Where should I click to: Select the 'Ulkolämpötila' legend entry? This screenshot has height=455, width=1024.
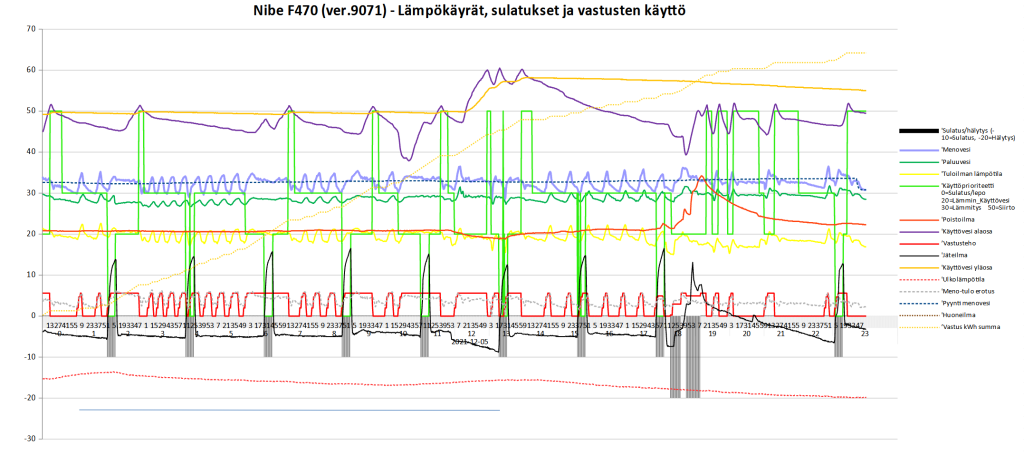(x=958, y=279)
